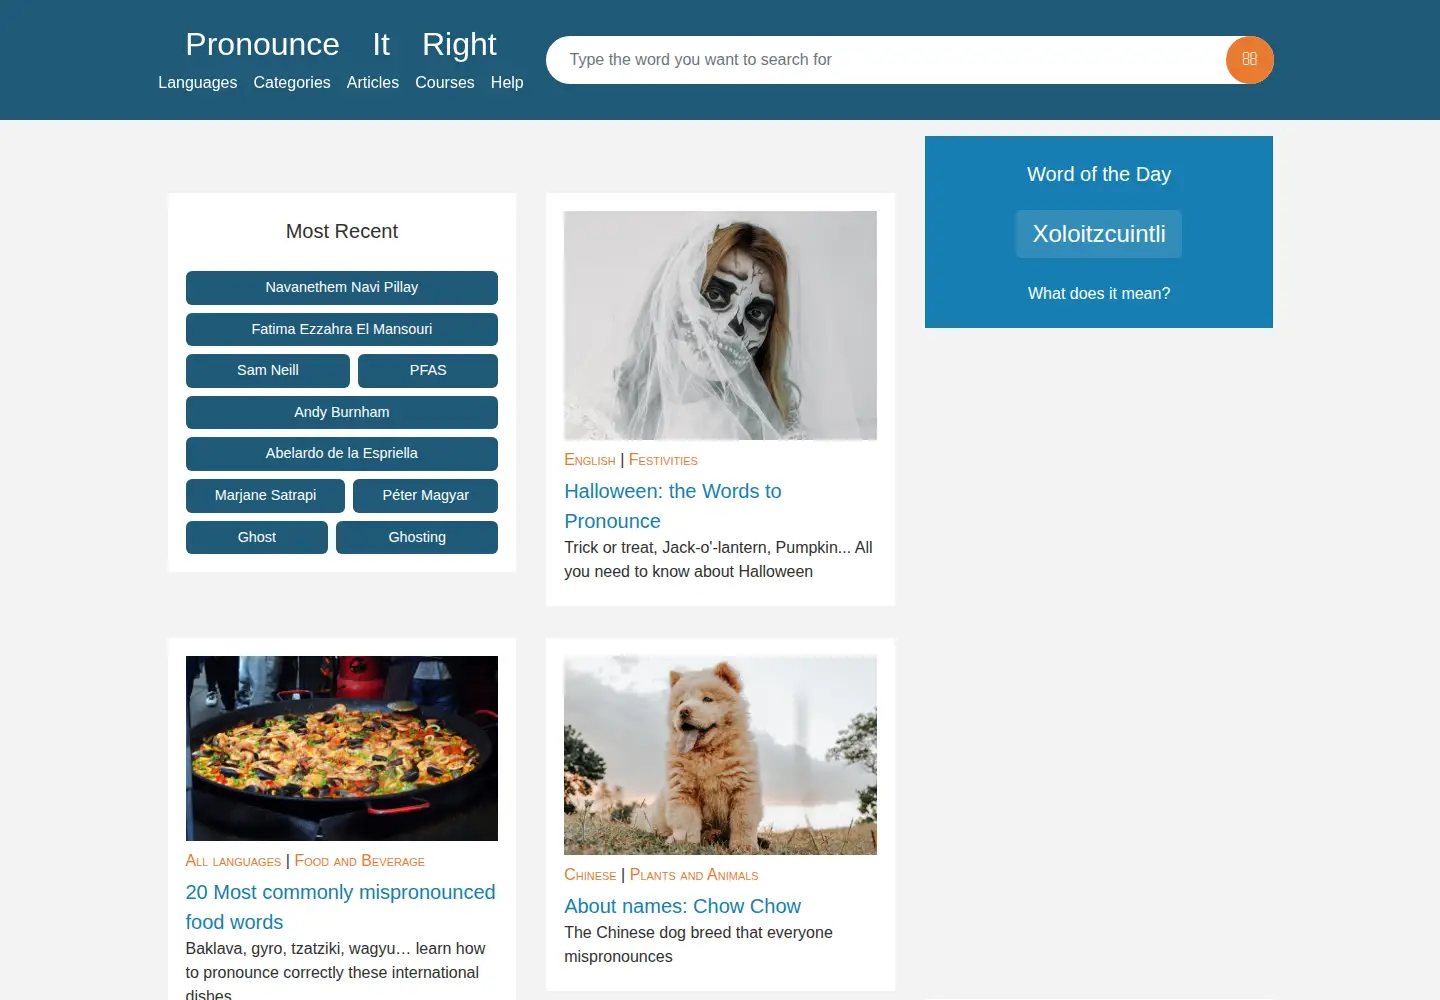Follow the All Languages category link

click(x=233, y=861)
